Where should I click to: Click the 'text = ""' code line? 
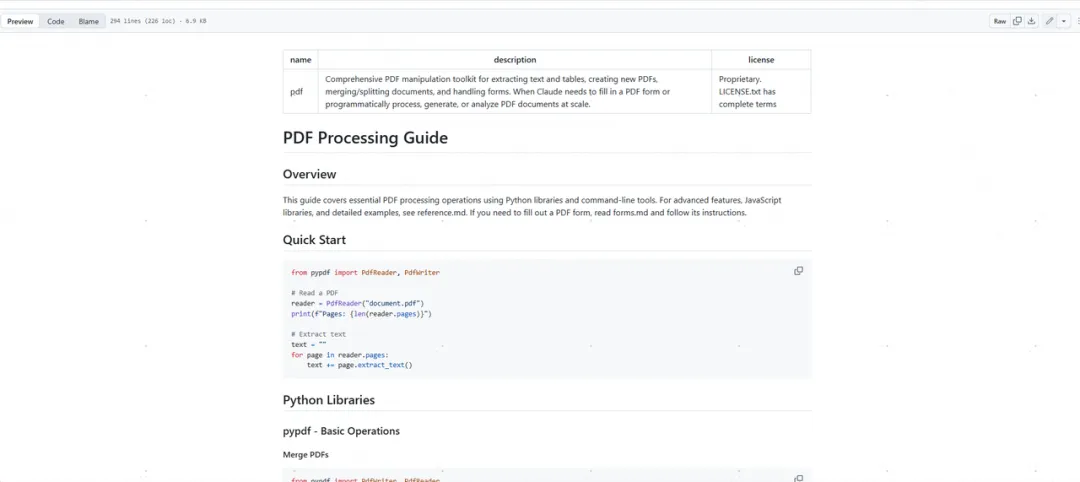(x=309, y=345)
